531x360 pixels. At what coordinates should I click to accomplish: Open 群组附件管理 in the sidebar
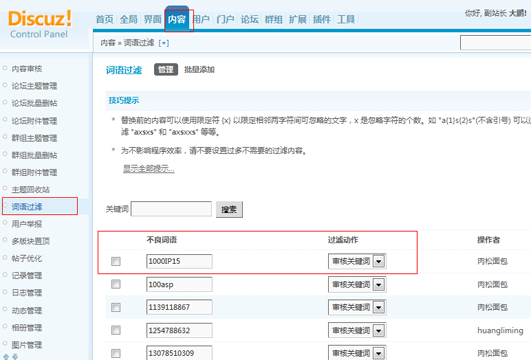point(34,172)
